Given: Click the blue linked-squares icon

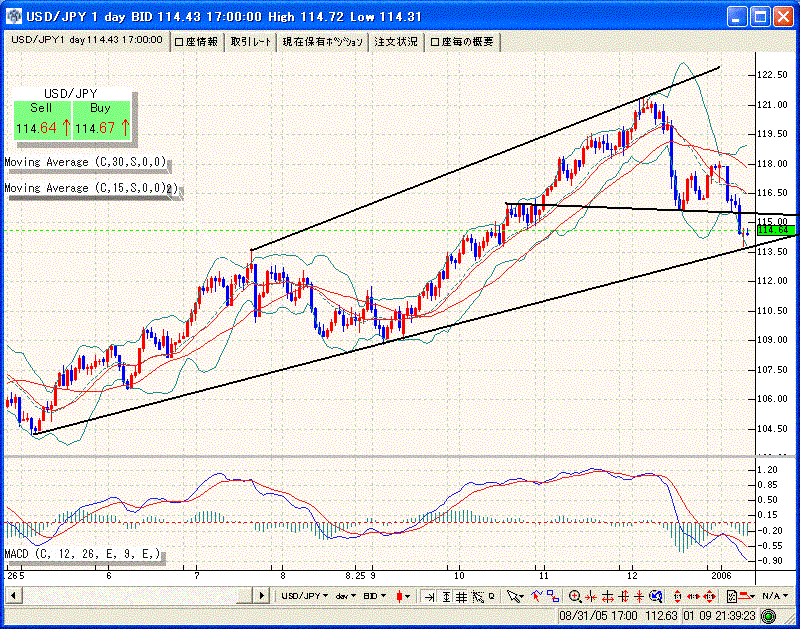Looking at the screenshot, I should coord(553,596).
